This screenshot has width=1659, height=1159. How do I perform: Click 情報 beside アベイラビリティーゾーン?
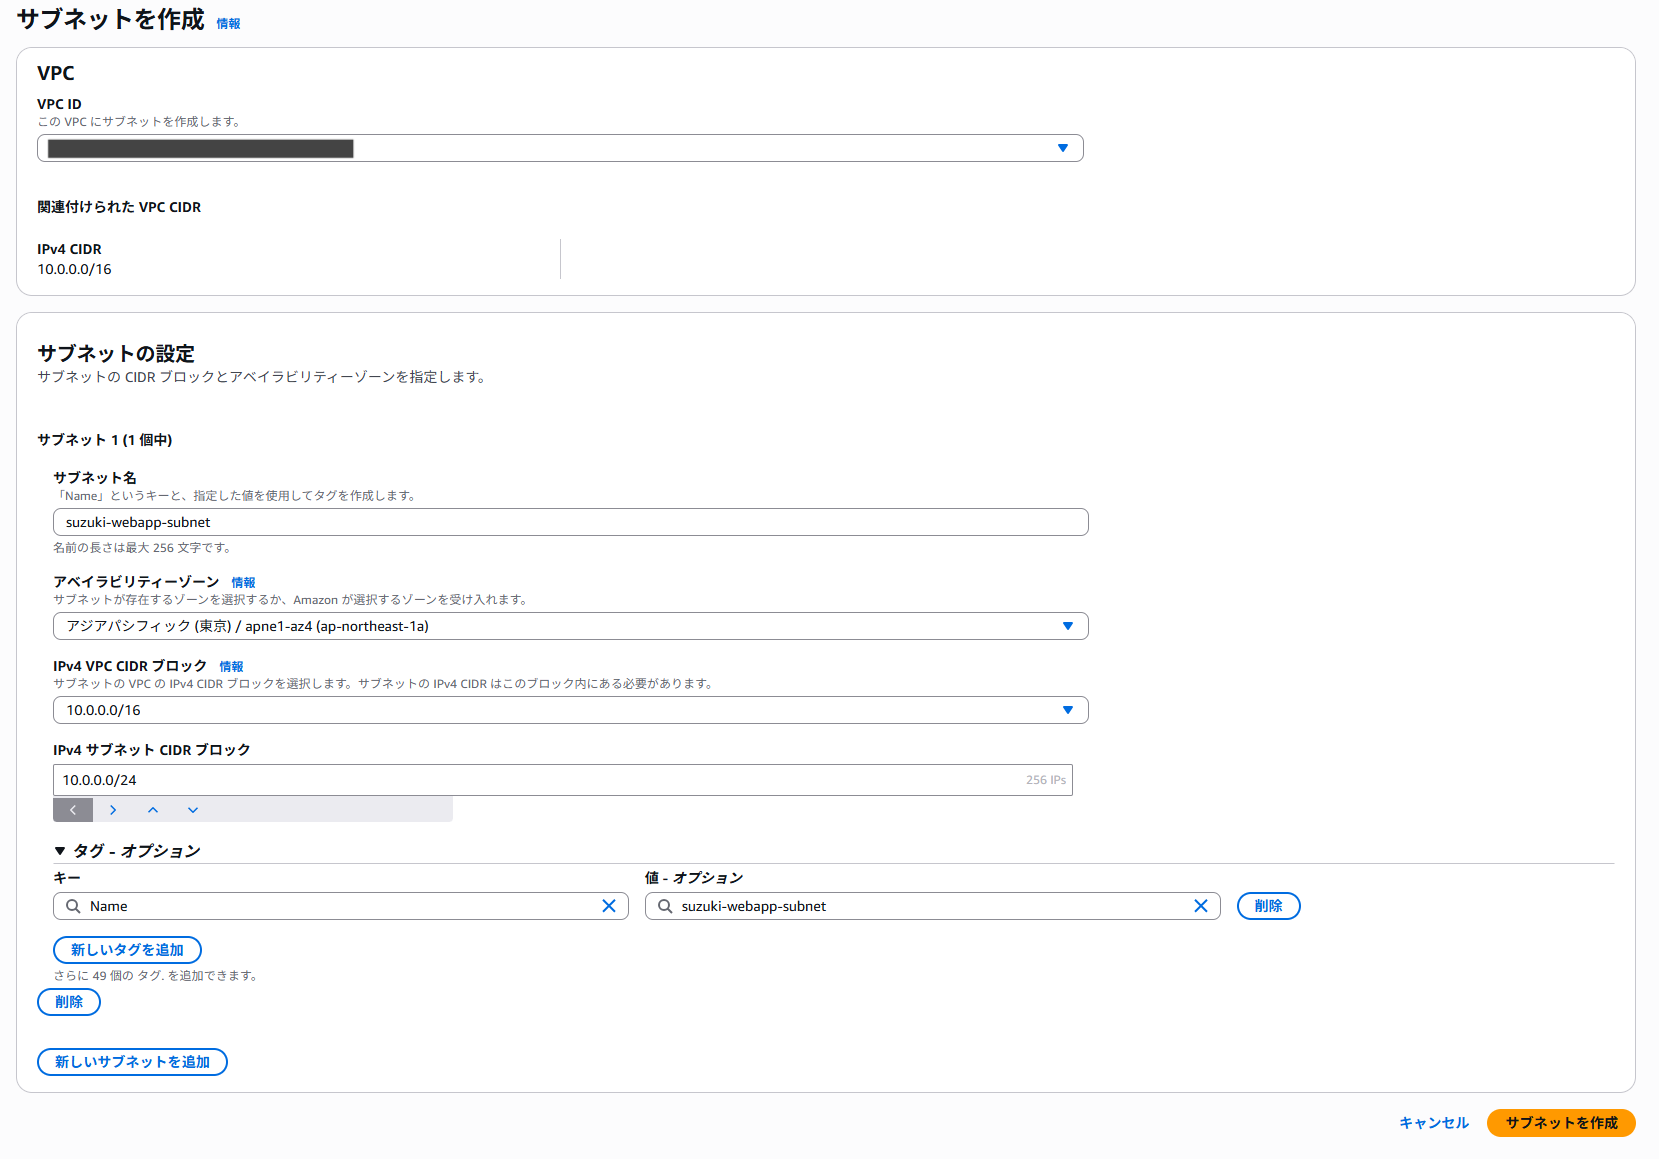pyautogui.click(x=243, y=582)
